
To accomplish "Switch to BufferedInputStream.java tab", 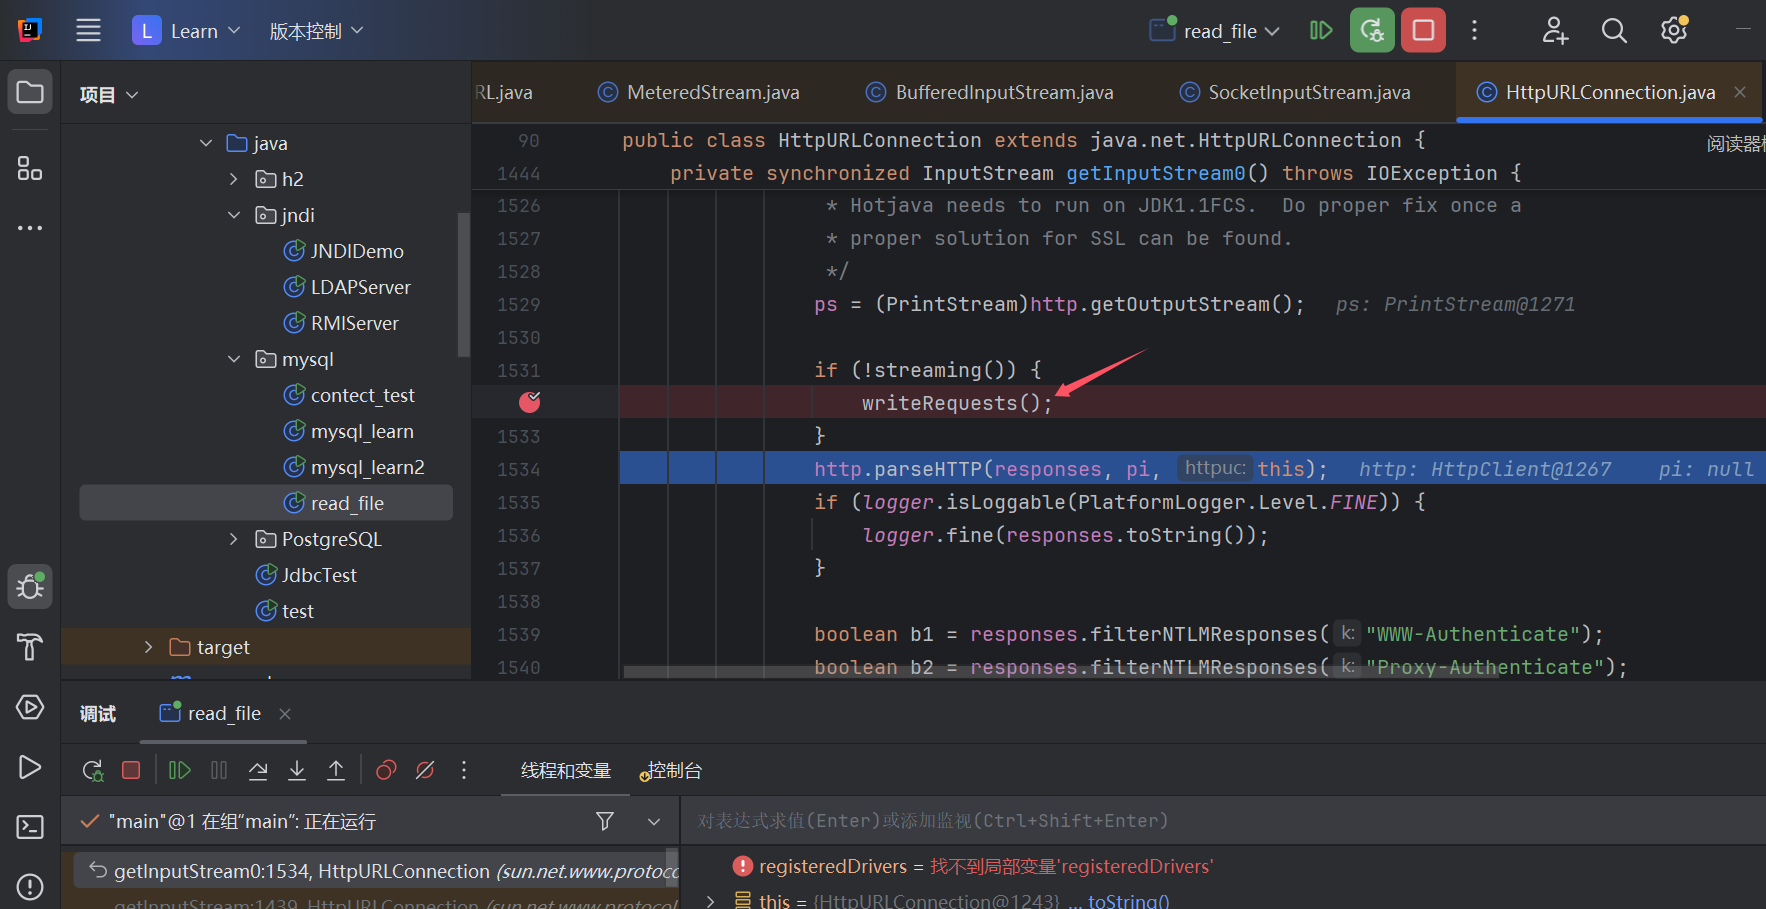I will tap(990, 92).
